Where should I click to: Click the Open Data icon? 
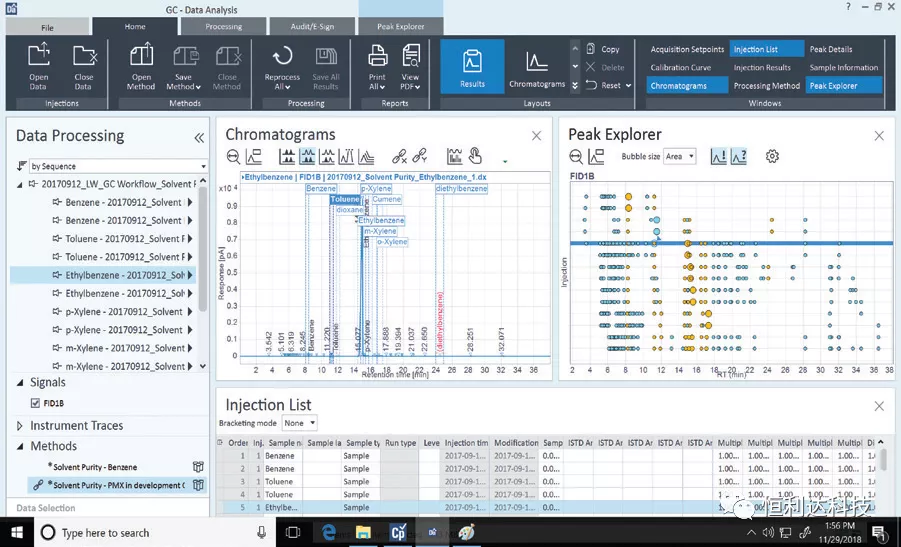38,59
